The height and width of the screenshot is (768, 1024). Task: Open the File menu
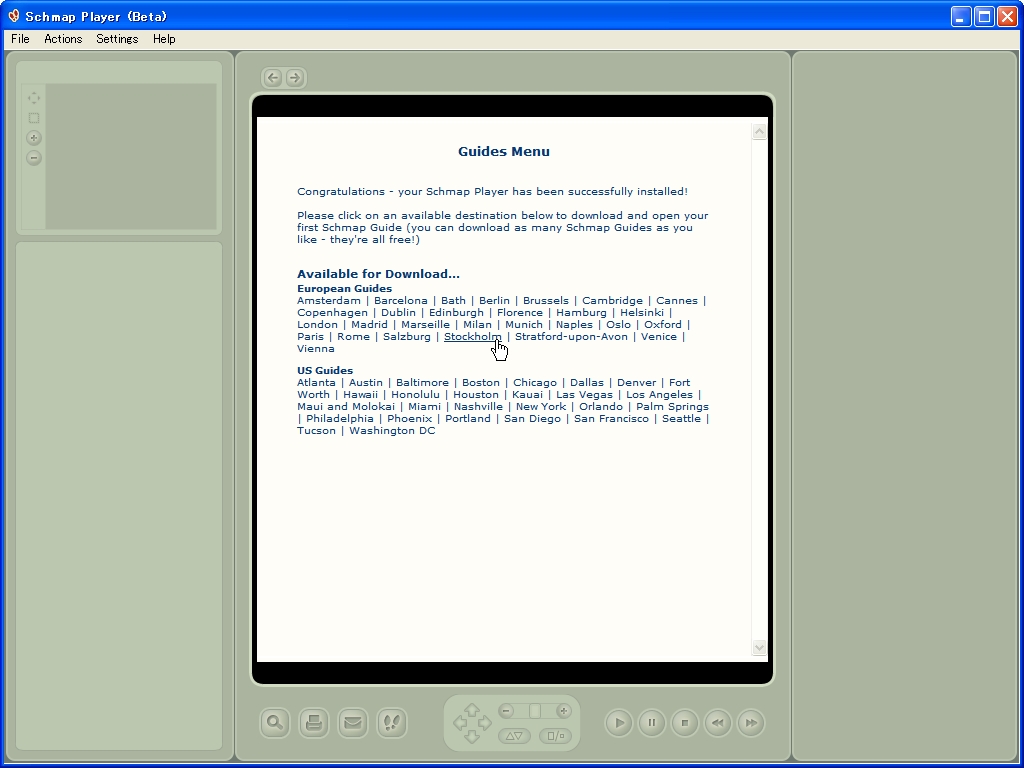tap(20, 39)
